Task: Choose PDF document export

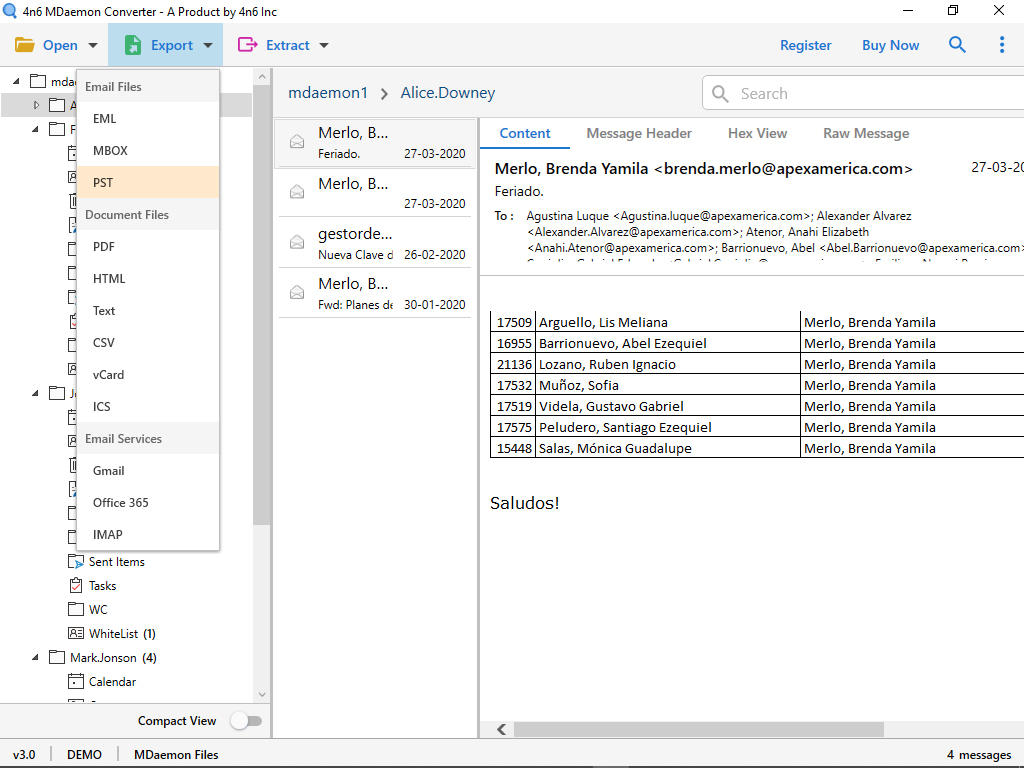Action: 148,246
